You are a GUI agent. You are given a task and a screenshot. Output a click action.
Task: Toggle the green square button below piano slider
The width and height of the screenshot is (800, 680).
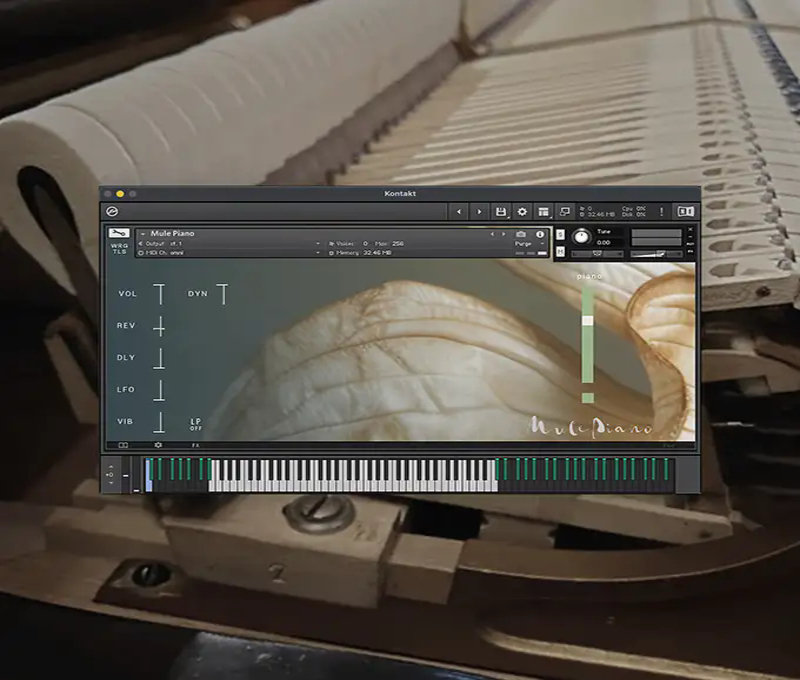click(588, 398)
